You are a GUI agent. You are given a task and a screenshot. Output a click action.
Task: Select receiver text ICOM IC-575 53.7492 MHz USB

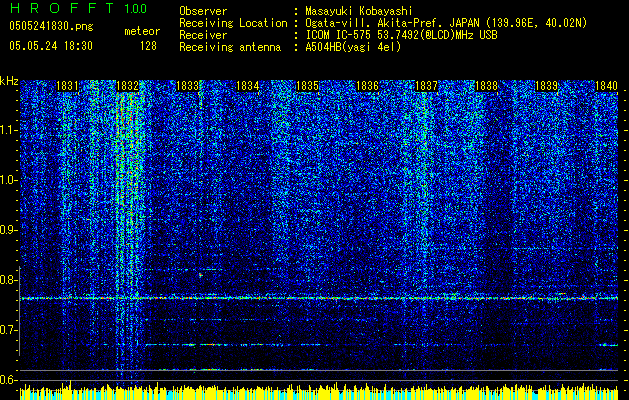click(x=401, y=35)
